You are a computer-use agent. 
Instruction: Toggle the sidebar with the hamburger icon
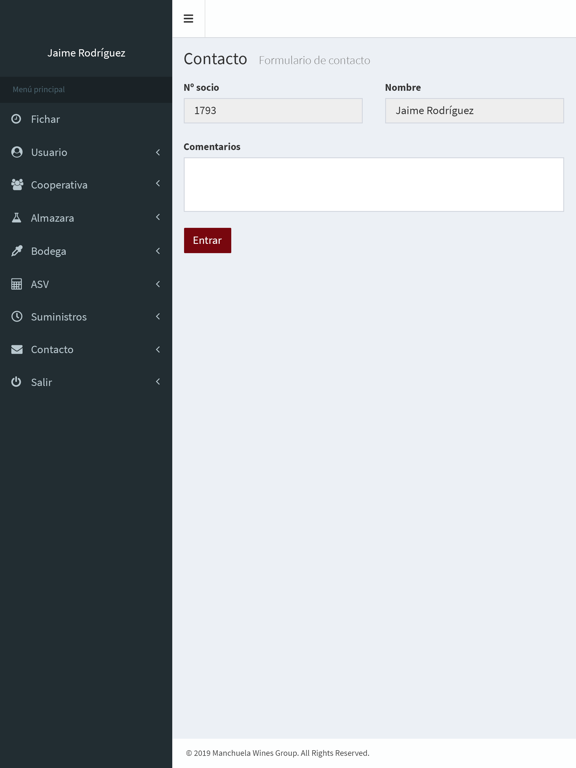tap(188, 19)
